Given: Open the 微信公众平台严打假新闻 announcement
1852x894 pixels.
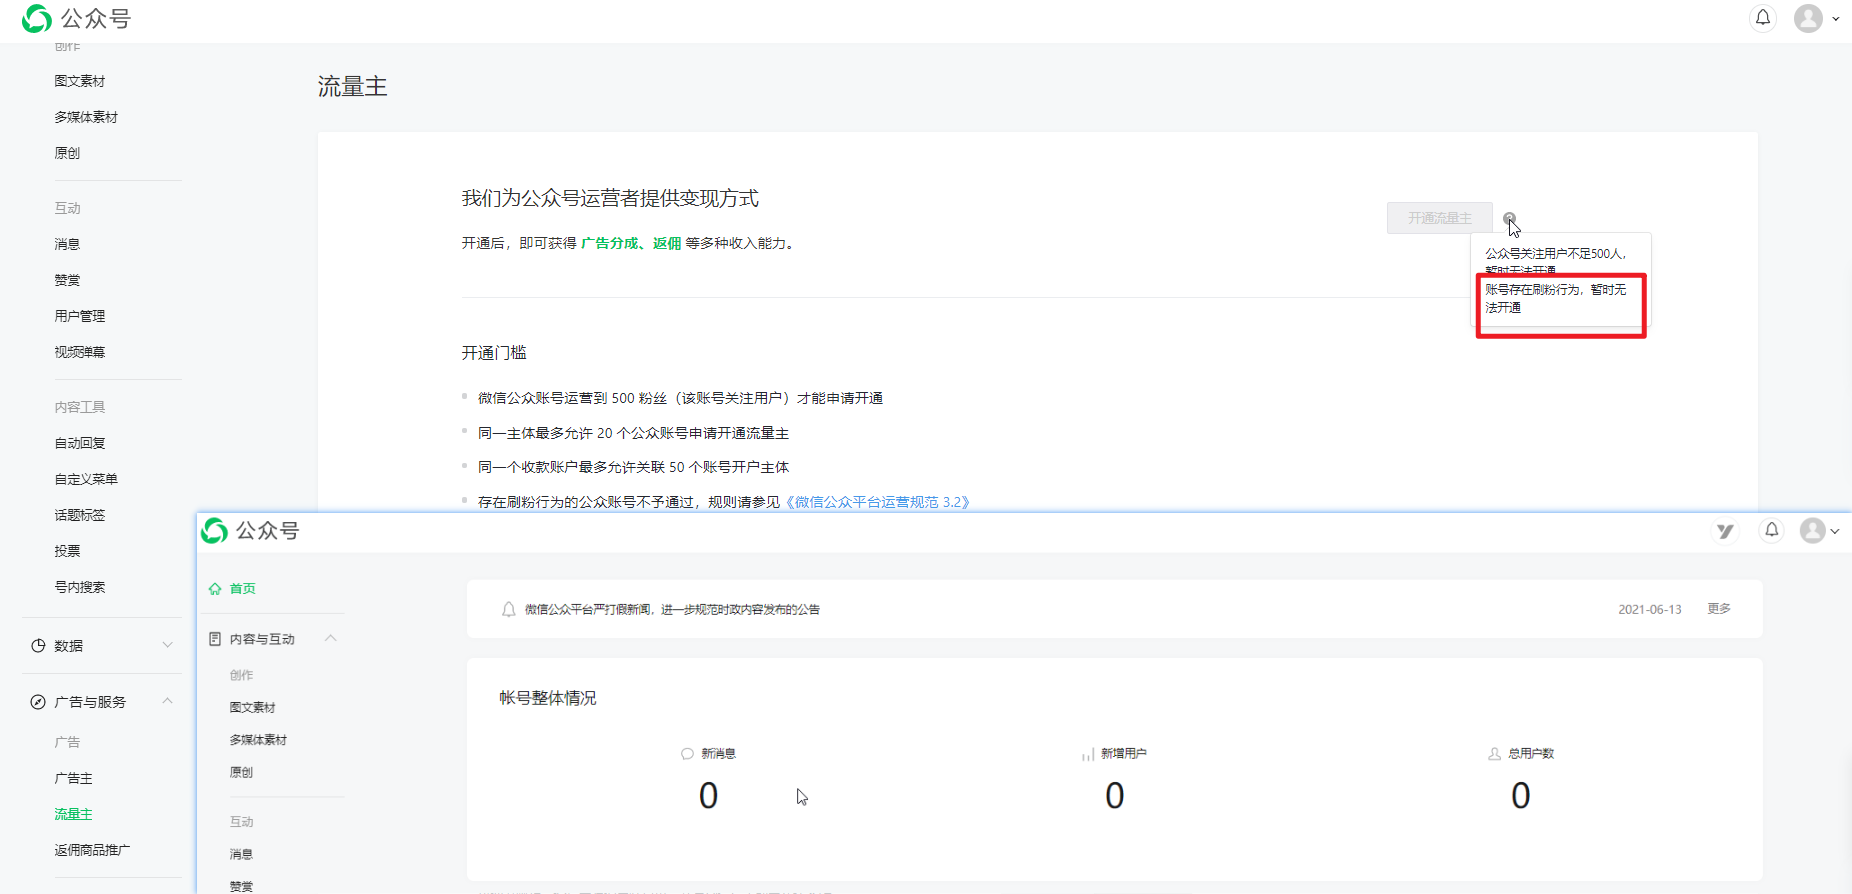Looking at the screenshot, I should pos(672,609).
